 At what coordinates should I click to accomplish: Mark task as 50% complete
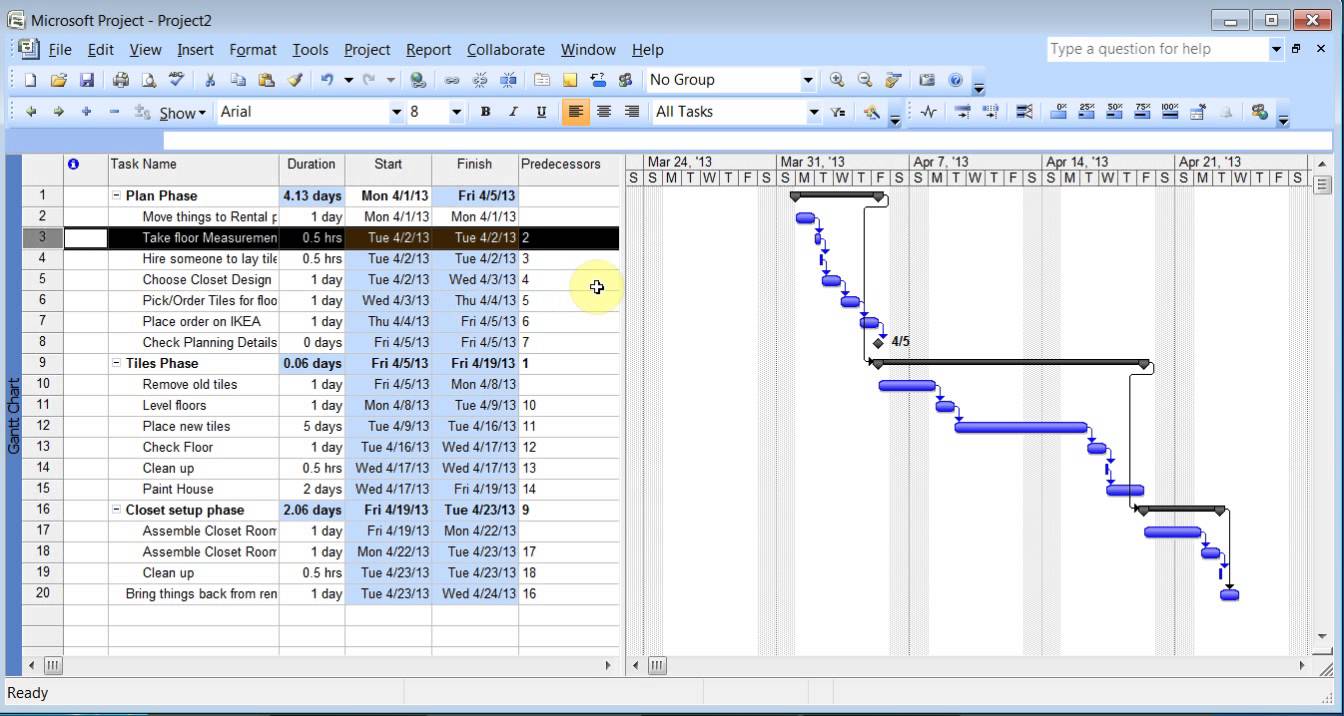[1115, 112]
